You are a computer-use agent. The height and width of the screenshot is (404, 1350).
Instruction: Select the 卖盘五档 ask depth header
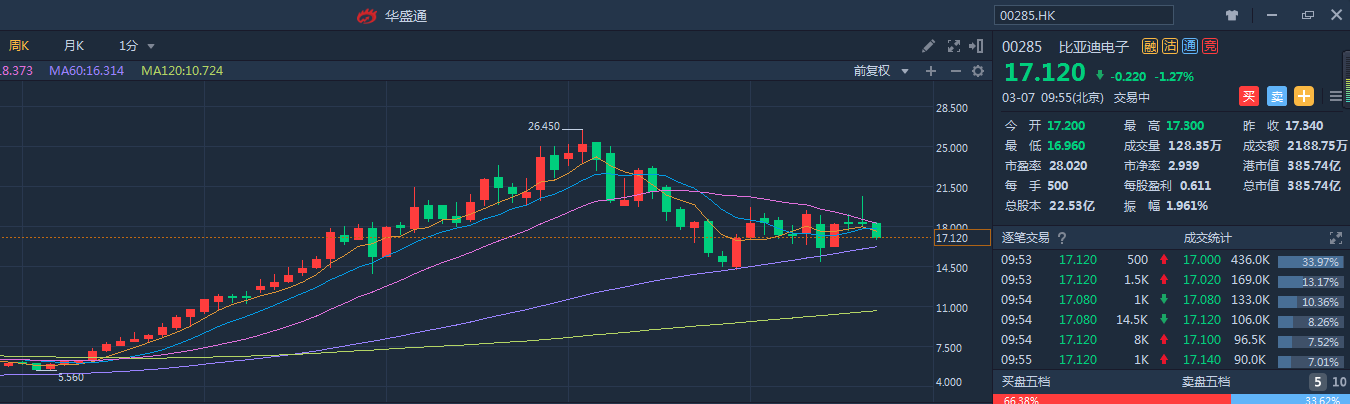[1205, 382]
